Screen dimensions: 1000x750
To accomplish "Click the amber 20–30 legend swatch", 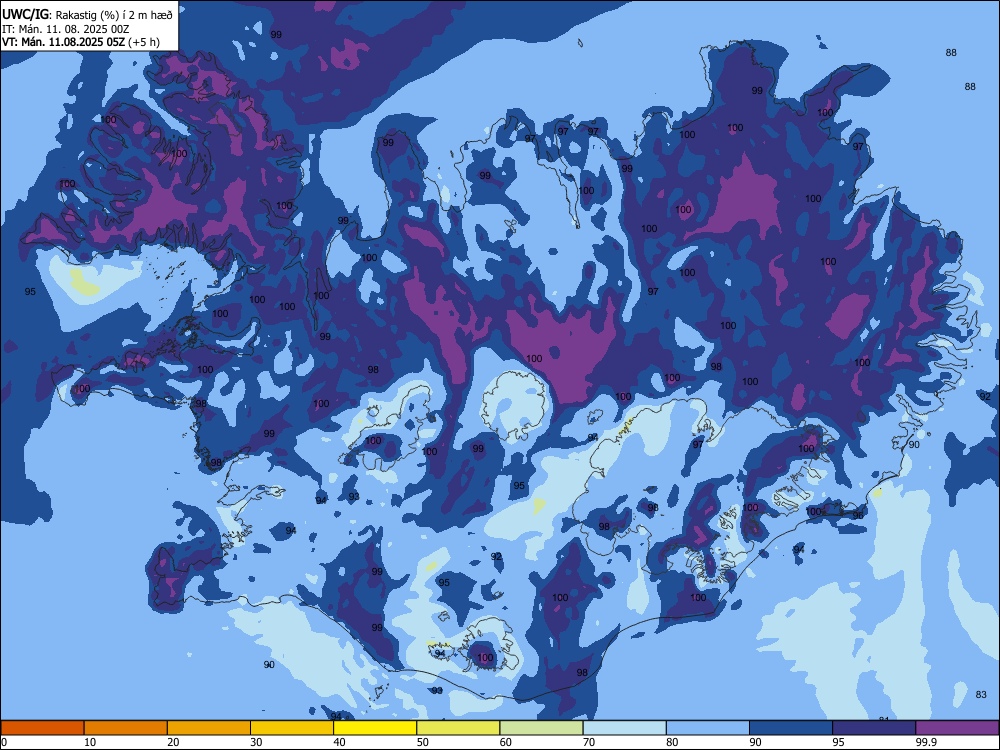I will 209,728.
